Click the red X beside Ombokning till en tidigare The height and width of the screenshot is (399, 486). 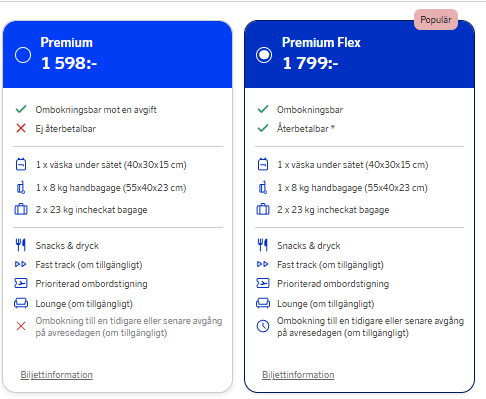(21, 326)
